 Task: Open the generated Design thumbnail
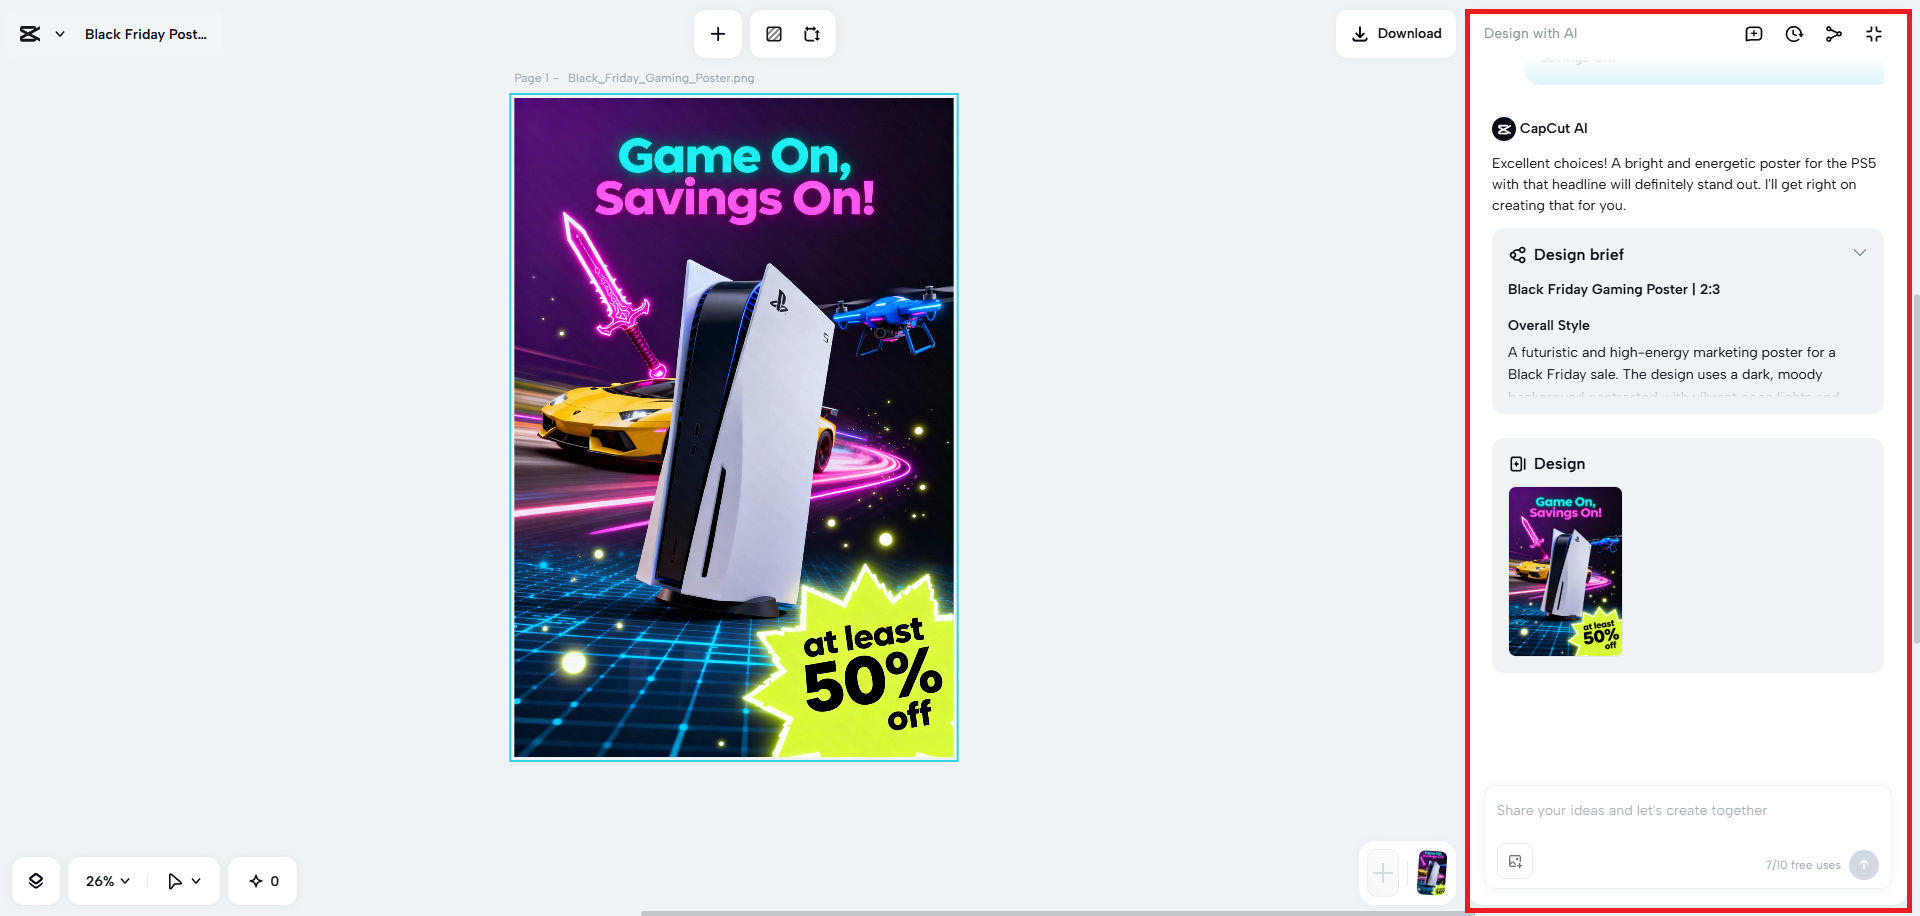(x=1565, y=571)
